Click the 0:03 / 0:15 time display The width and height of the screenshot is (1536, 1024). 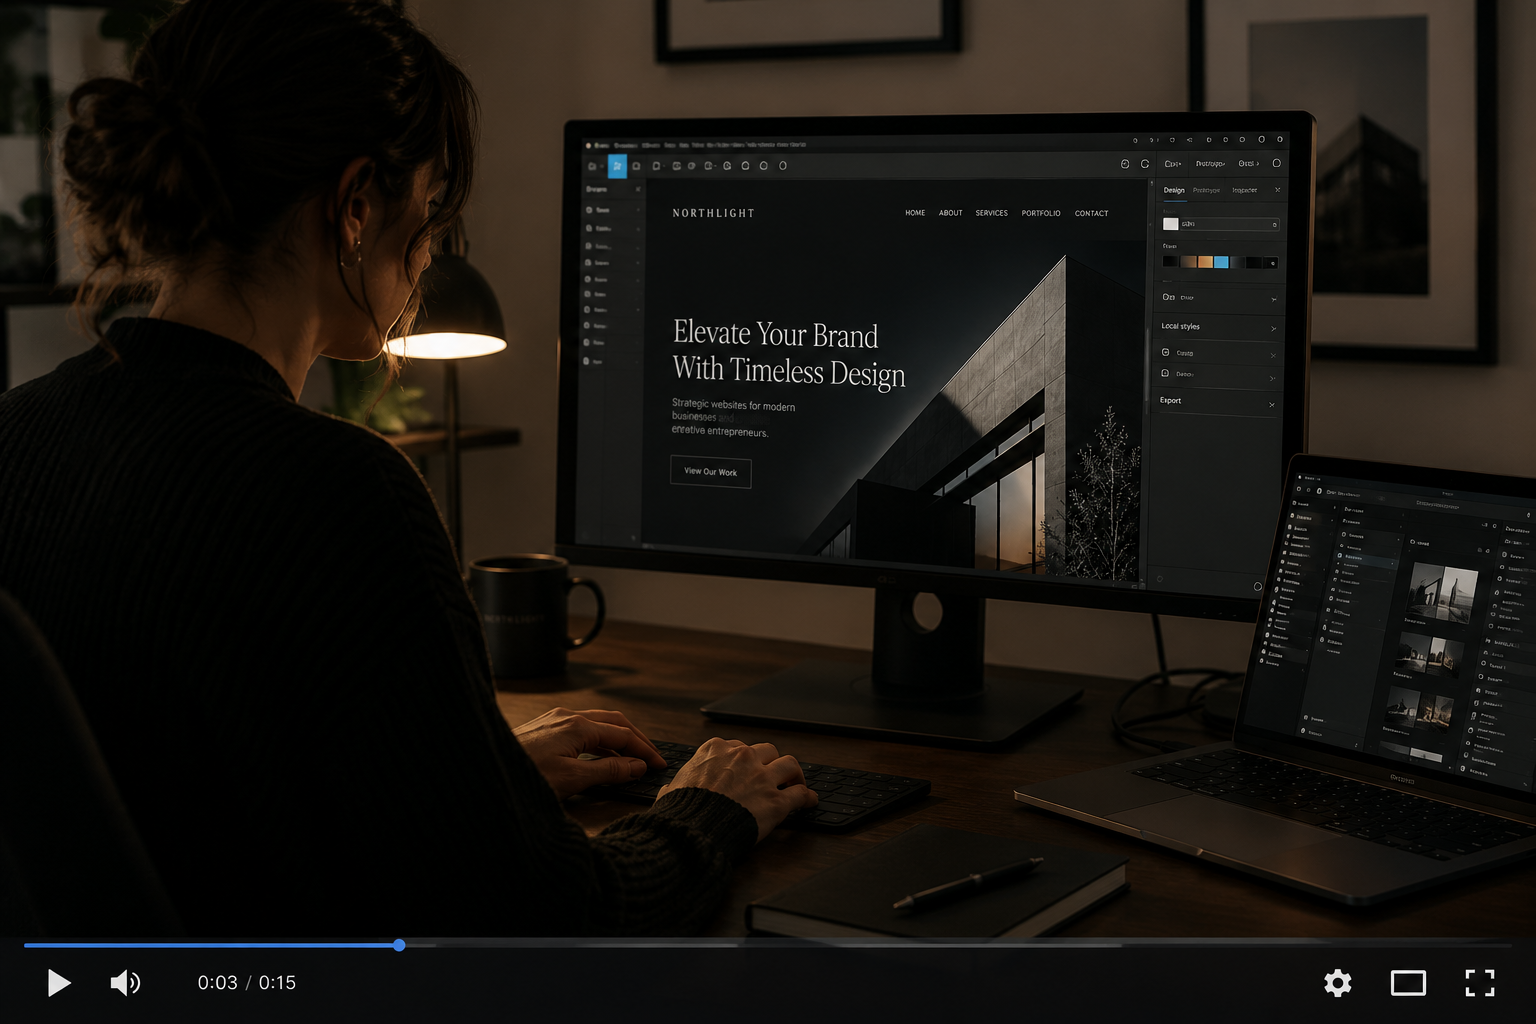point(247,983)
